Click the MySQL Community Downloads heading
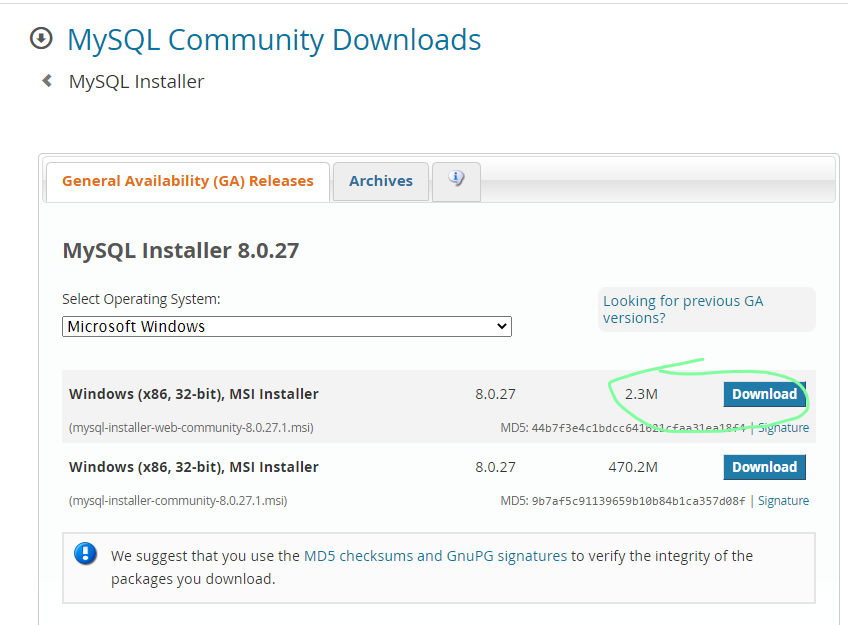Screen dimensions: 848x625 (x=274, y=39)
